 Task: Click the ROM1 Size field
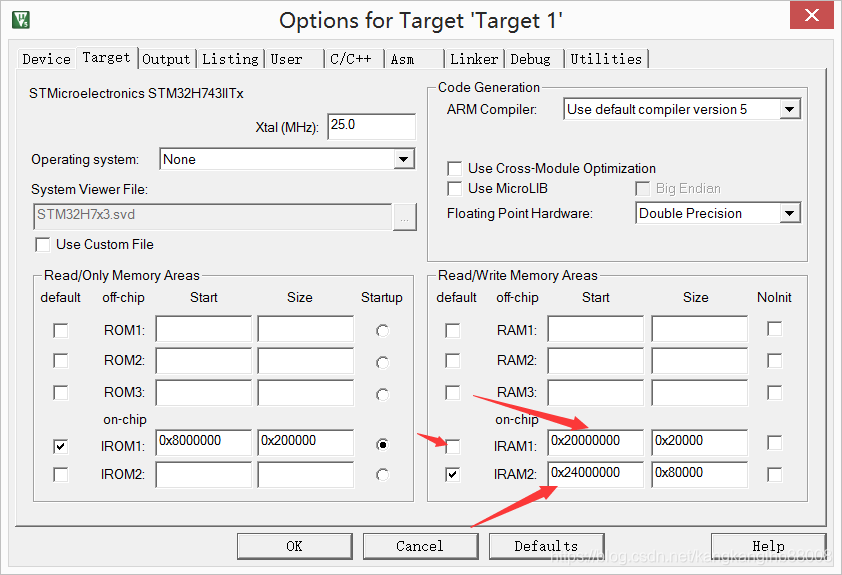click(306, 329)
